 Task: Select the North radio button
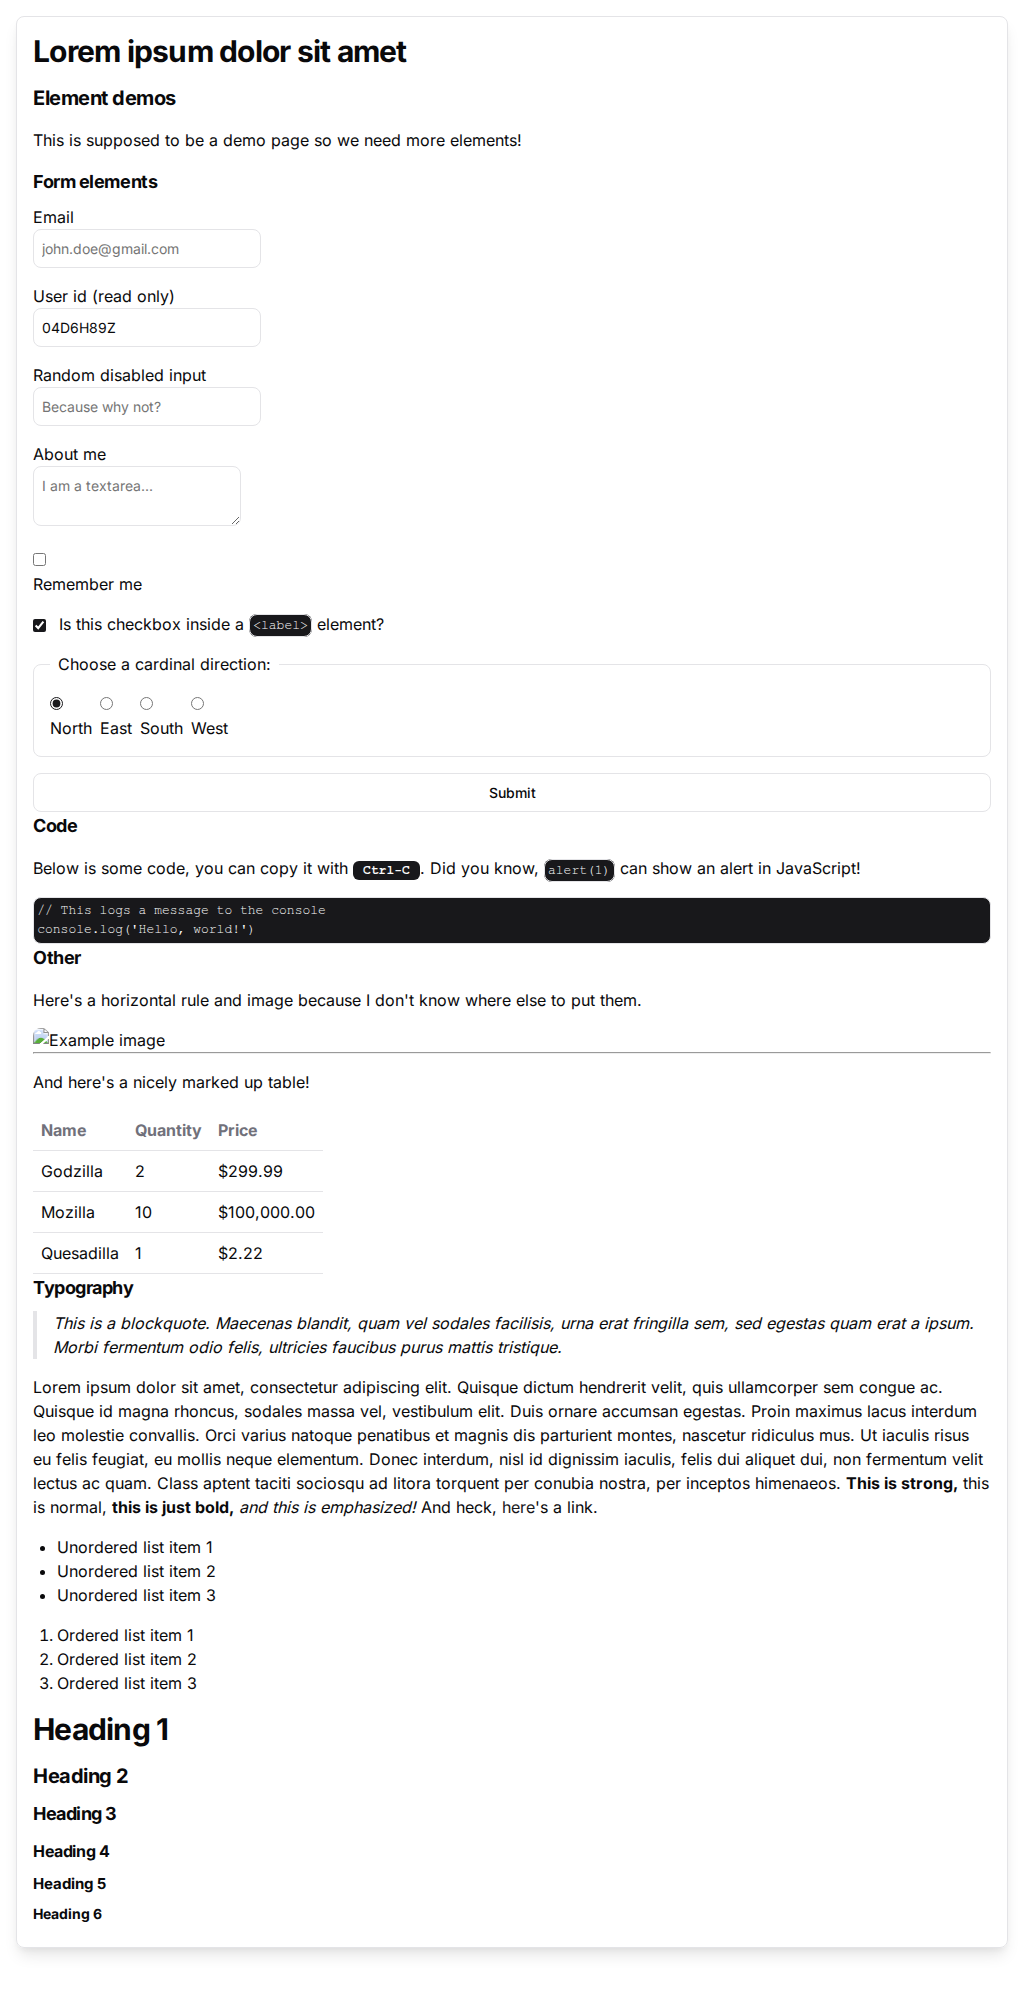tap(57, 704)
